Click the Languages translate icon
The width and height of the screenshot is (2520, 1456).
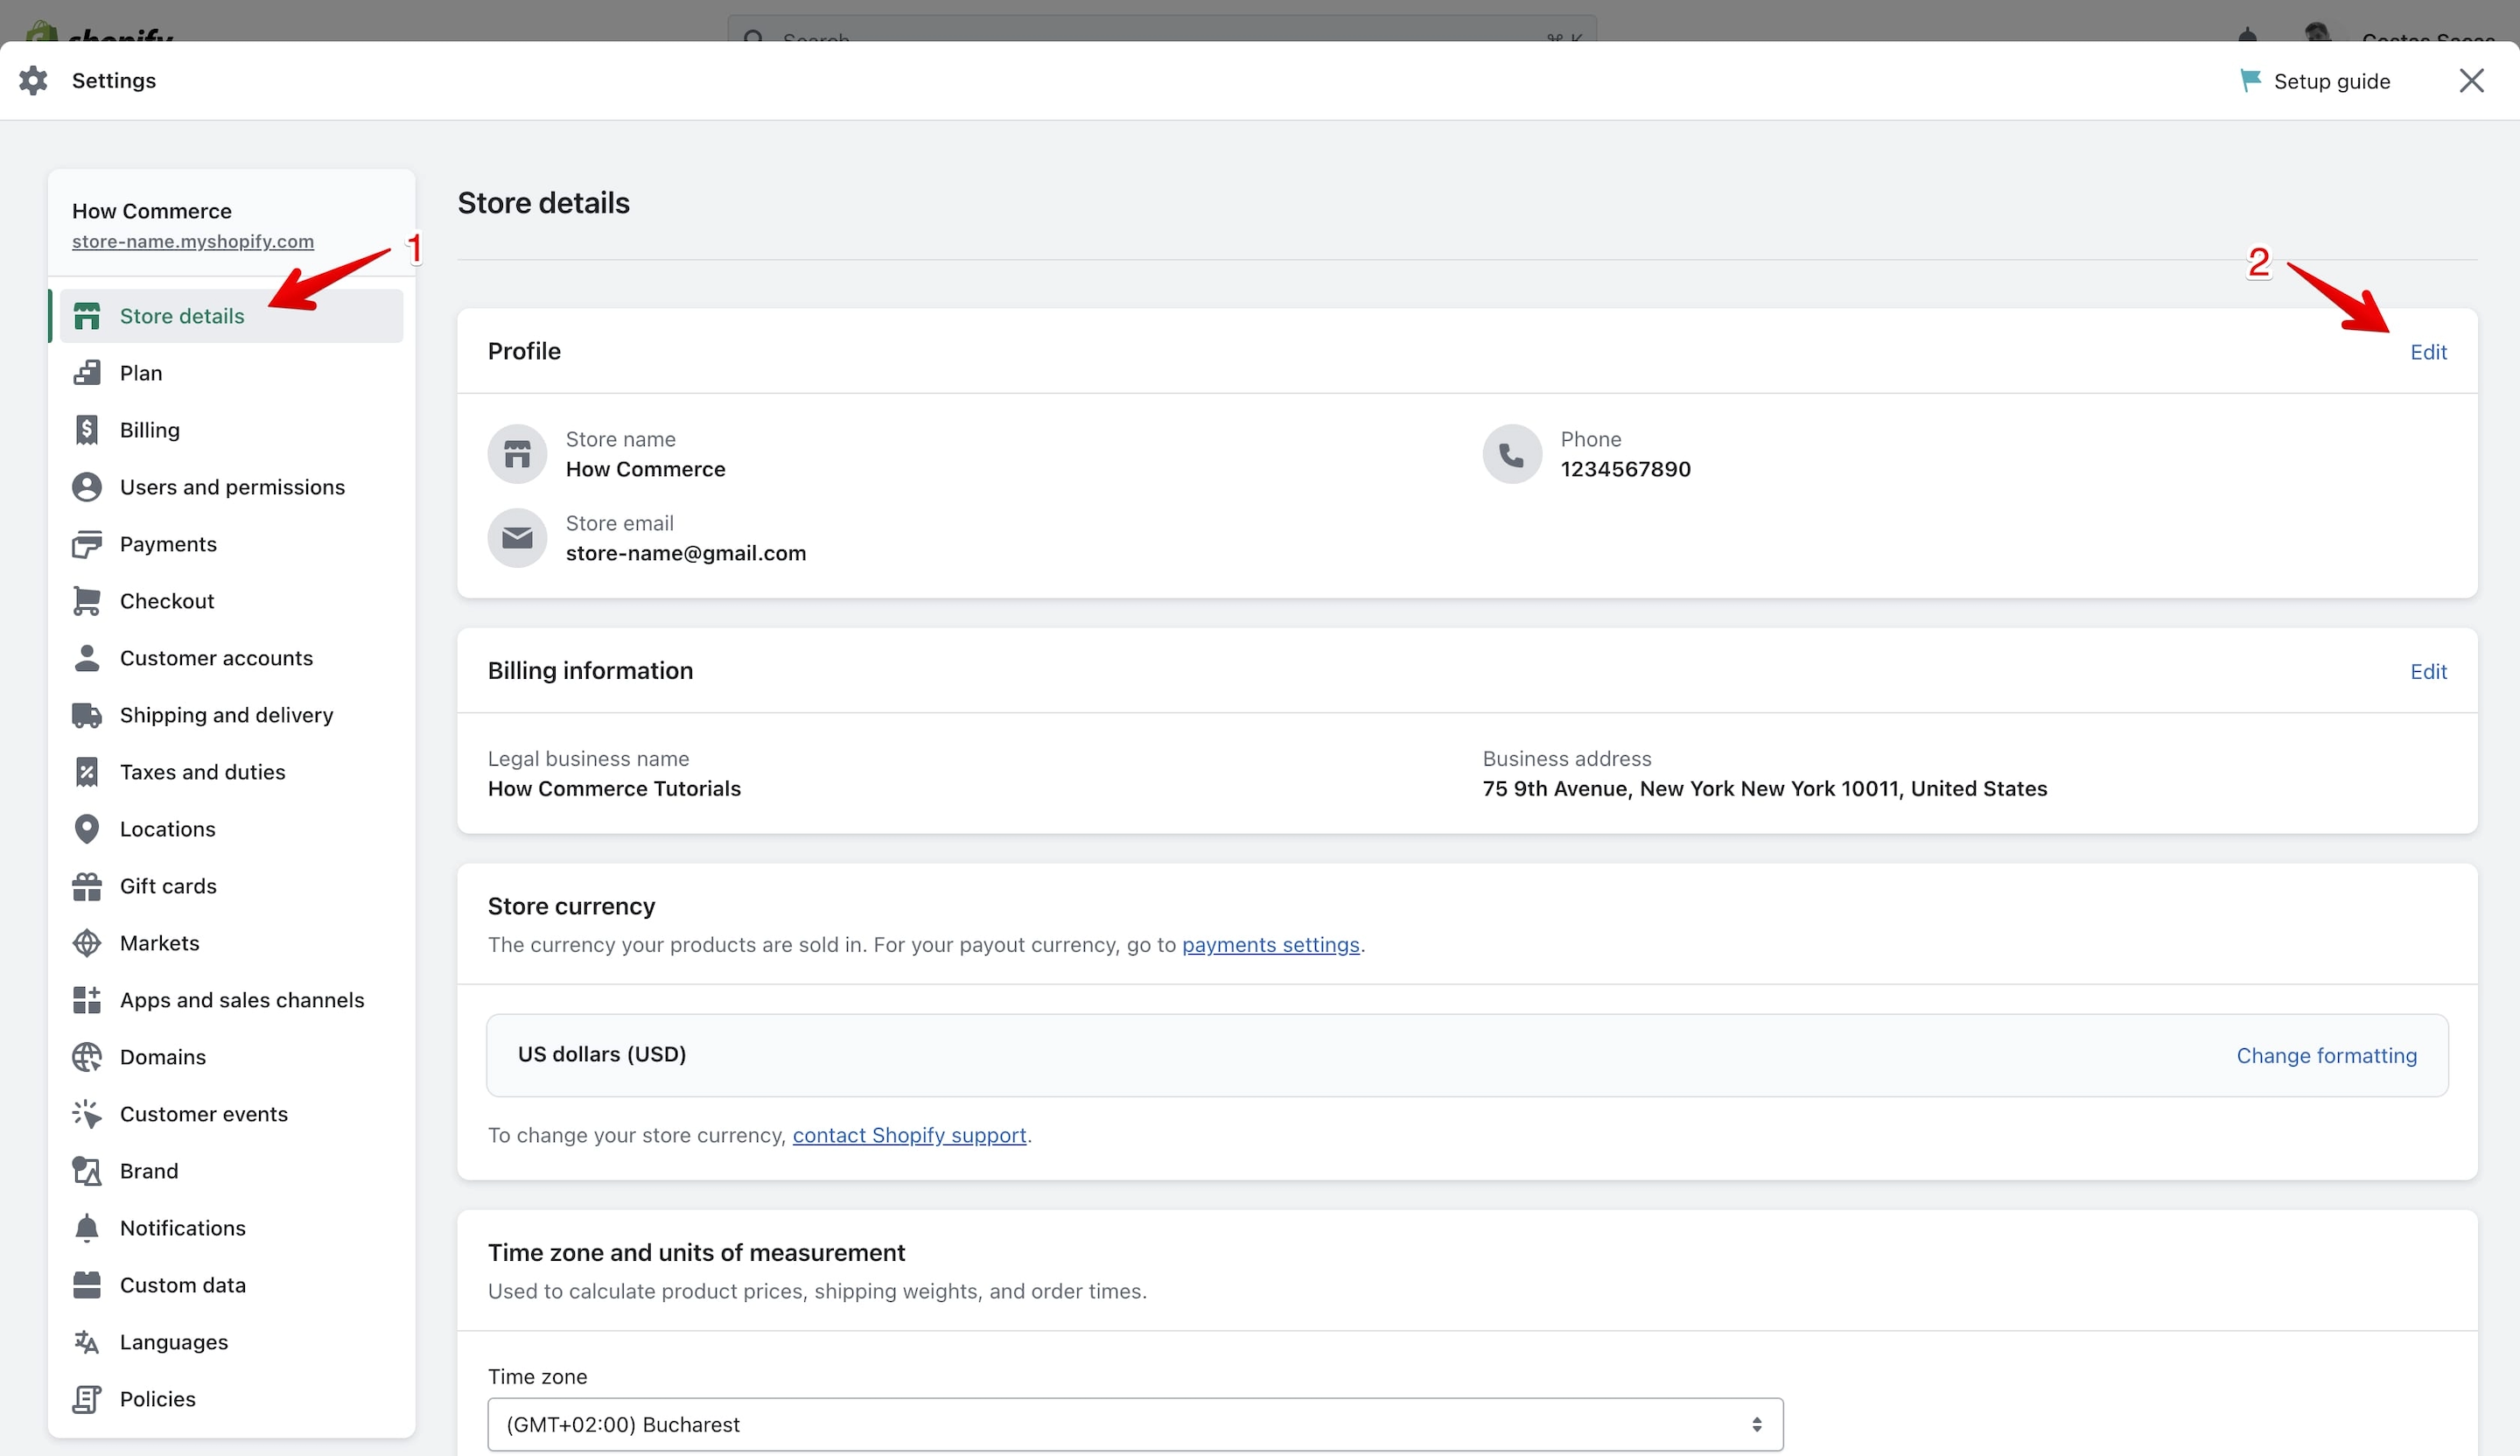(87, 1342)
